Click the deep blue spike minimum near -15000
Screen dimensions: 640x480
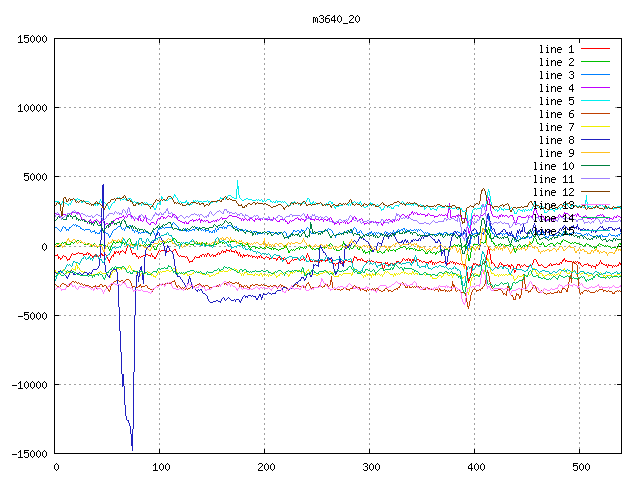pyautogui.click(x=132, y=449)
